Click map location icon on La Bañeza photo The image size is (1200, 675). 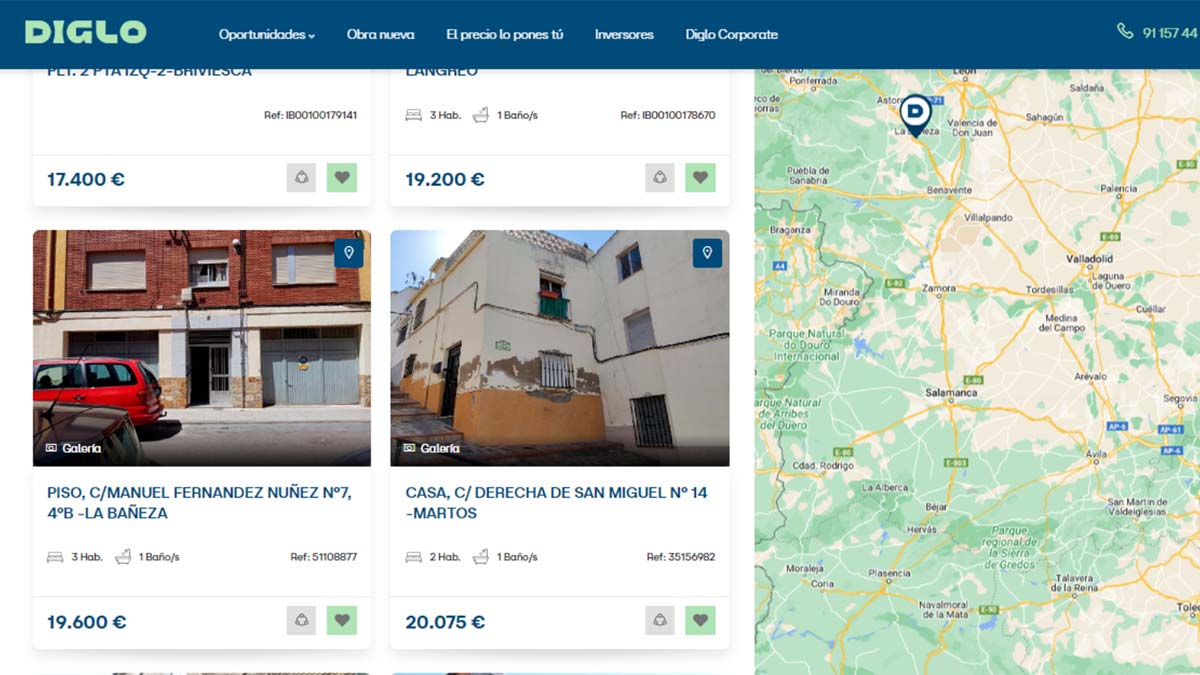point(349,253)
